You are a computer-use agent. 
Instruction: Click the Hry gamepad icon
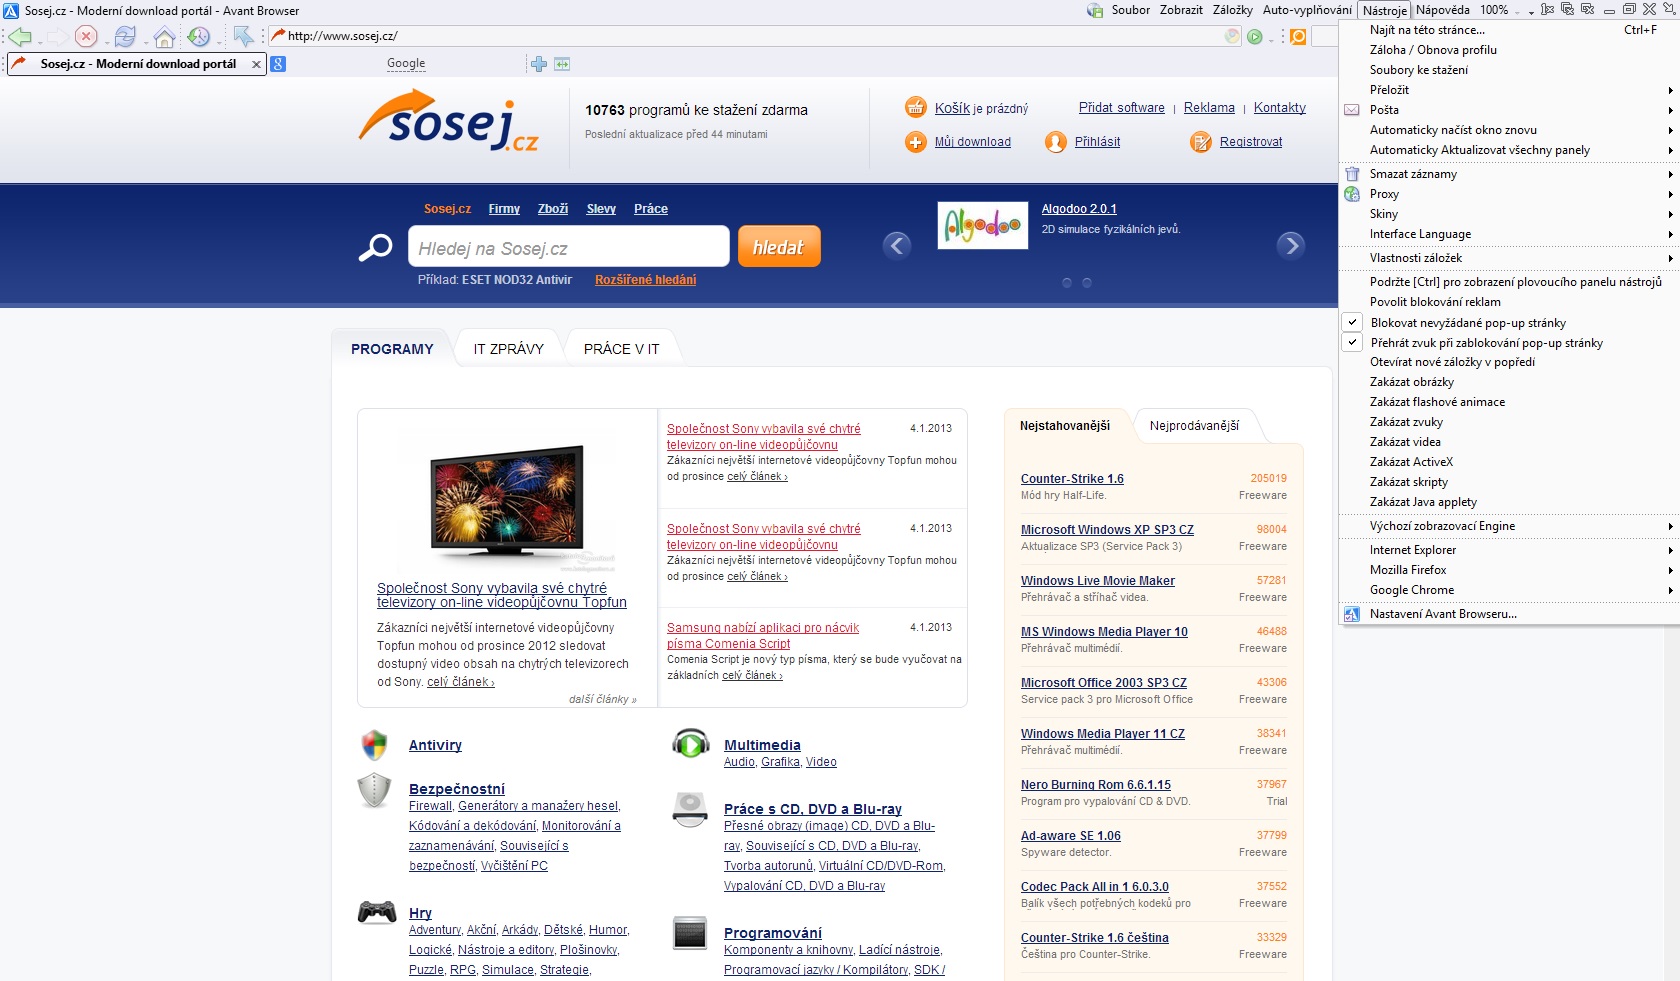(x=377, y=912)
